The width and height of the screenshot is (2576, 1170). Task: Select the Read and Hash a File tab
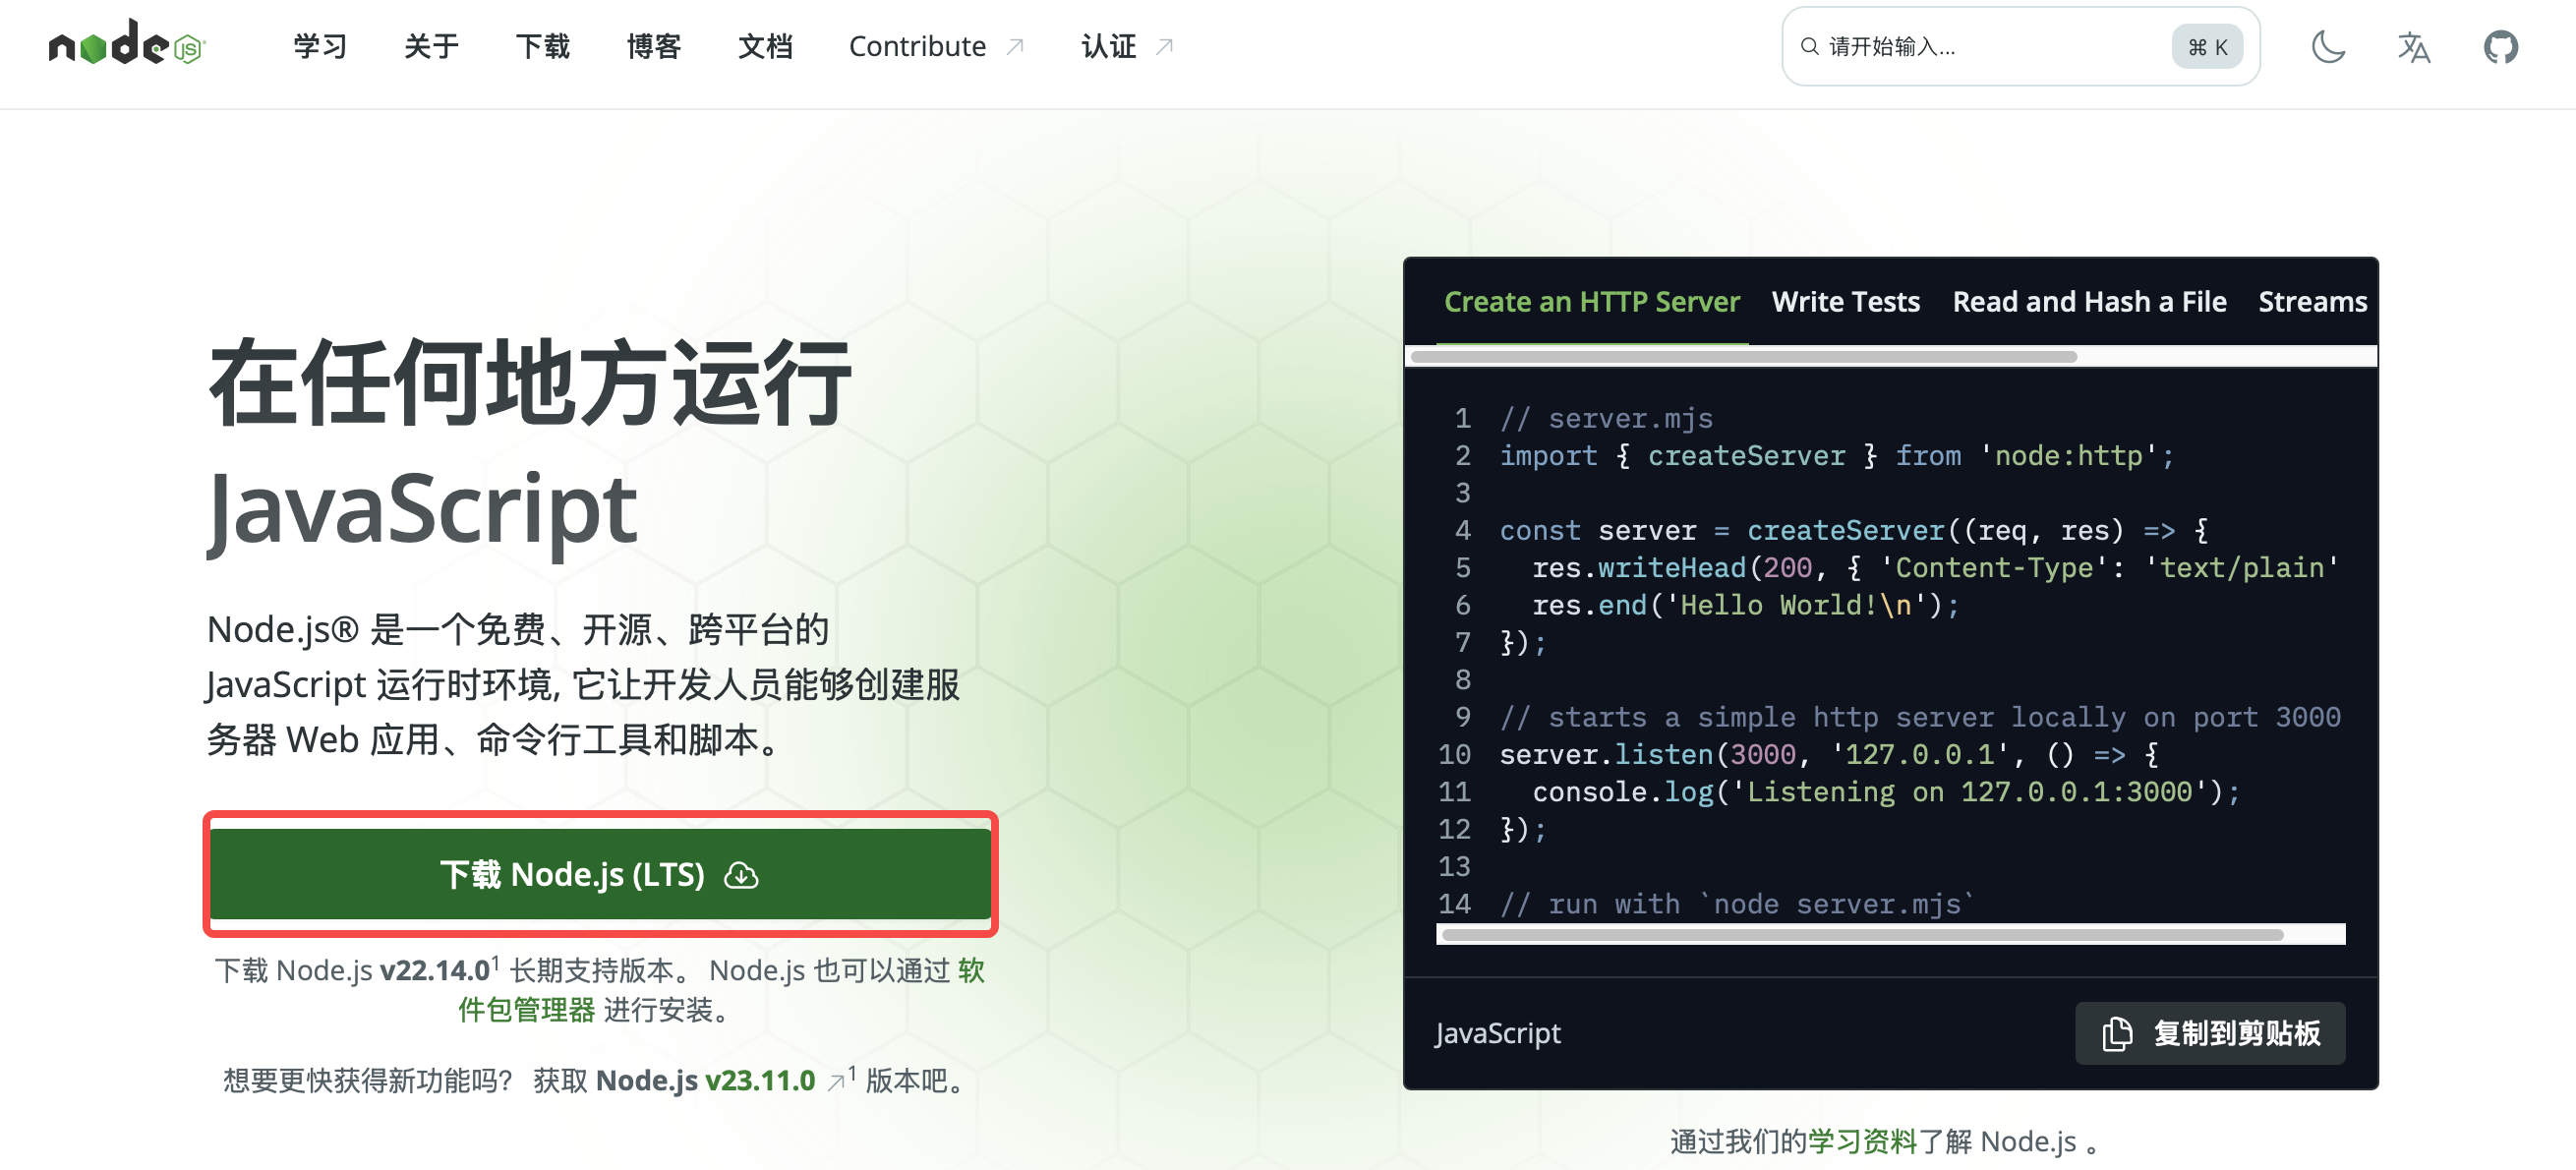click(2089, 302)
